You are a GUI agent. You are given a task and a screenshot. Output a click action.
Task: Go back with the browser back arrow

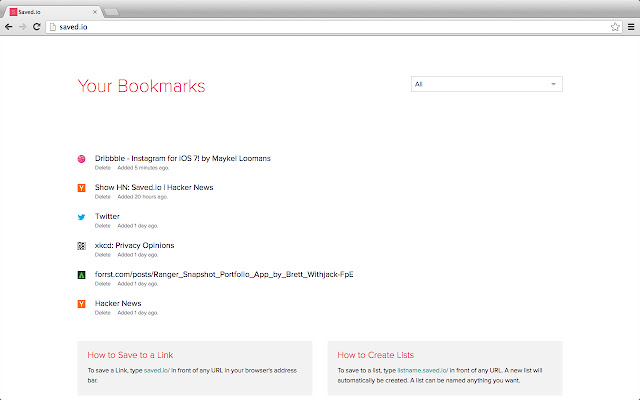[9, 27]
